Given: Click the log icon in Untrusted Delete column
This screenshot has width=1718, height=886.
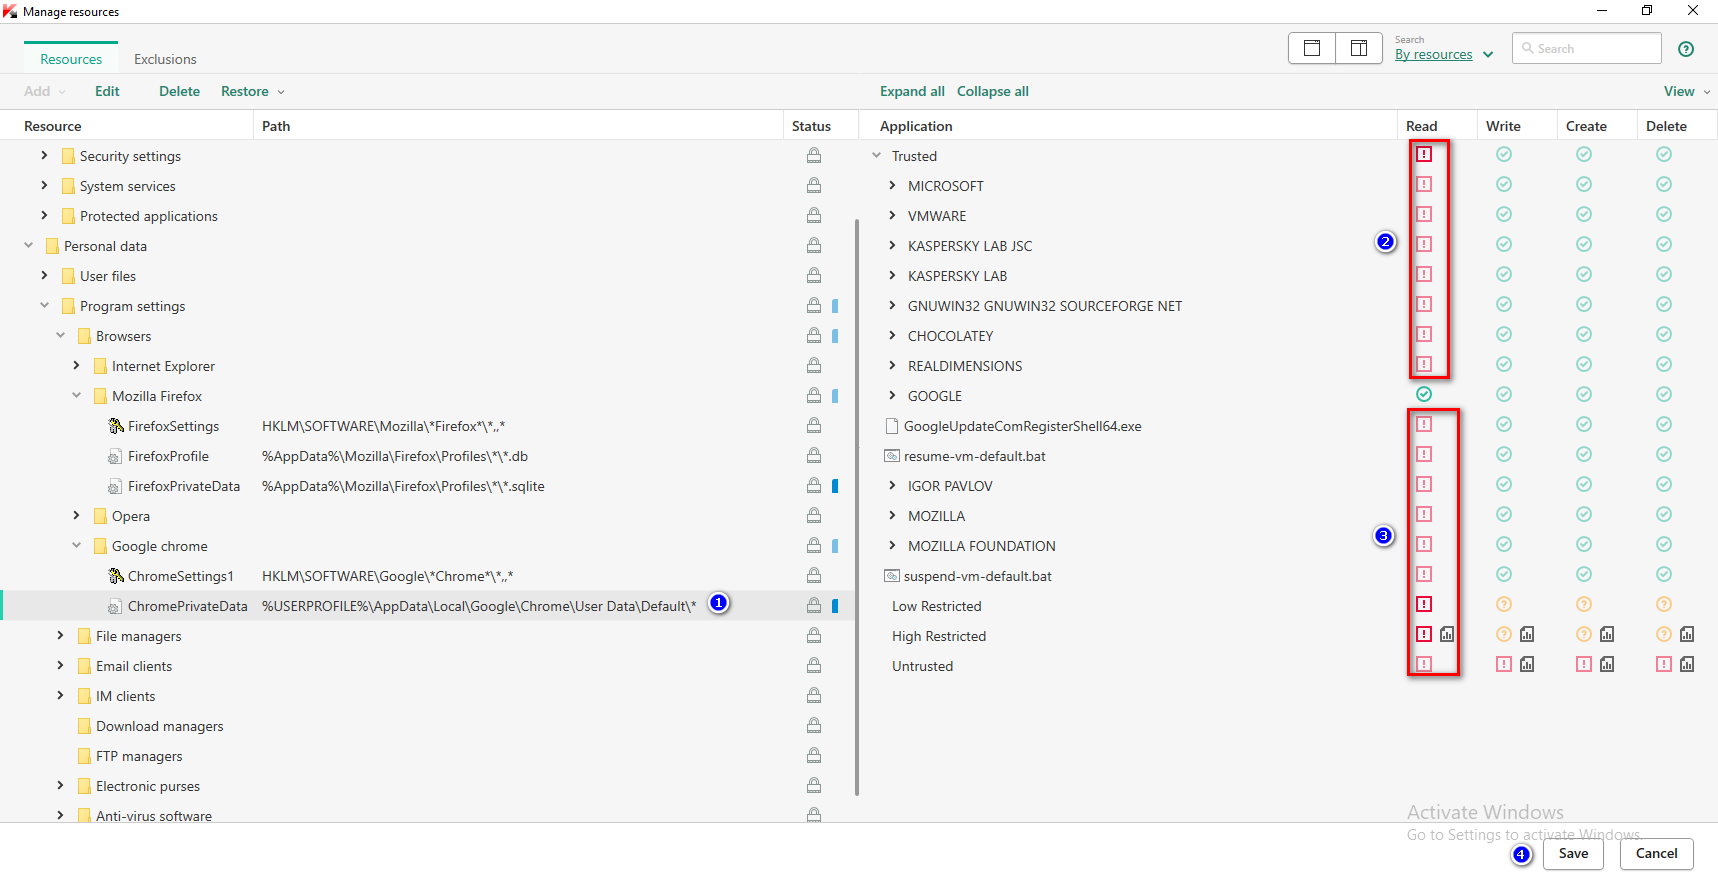Looking at the screenshot, I should (1687, 664).
